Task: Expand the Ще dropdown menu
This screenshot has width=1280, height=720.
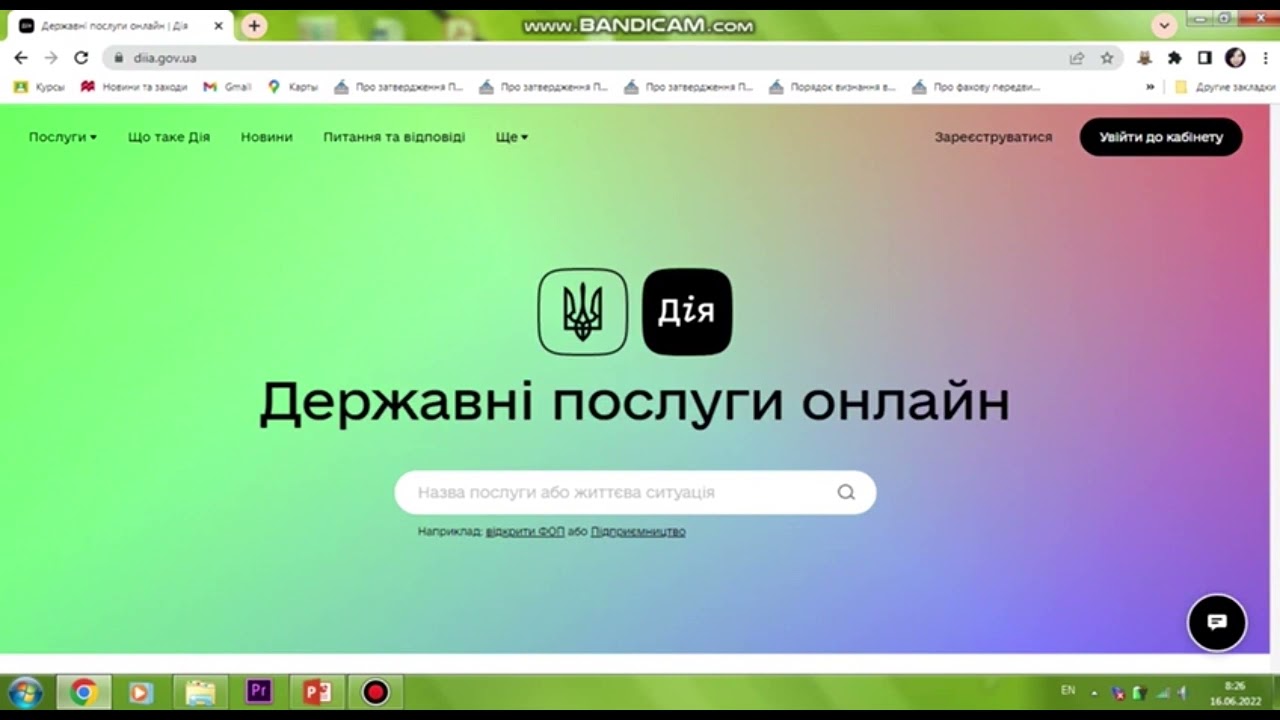Action: 512,137
